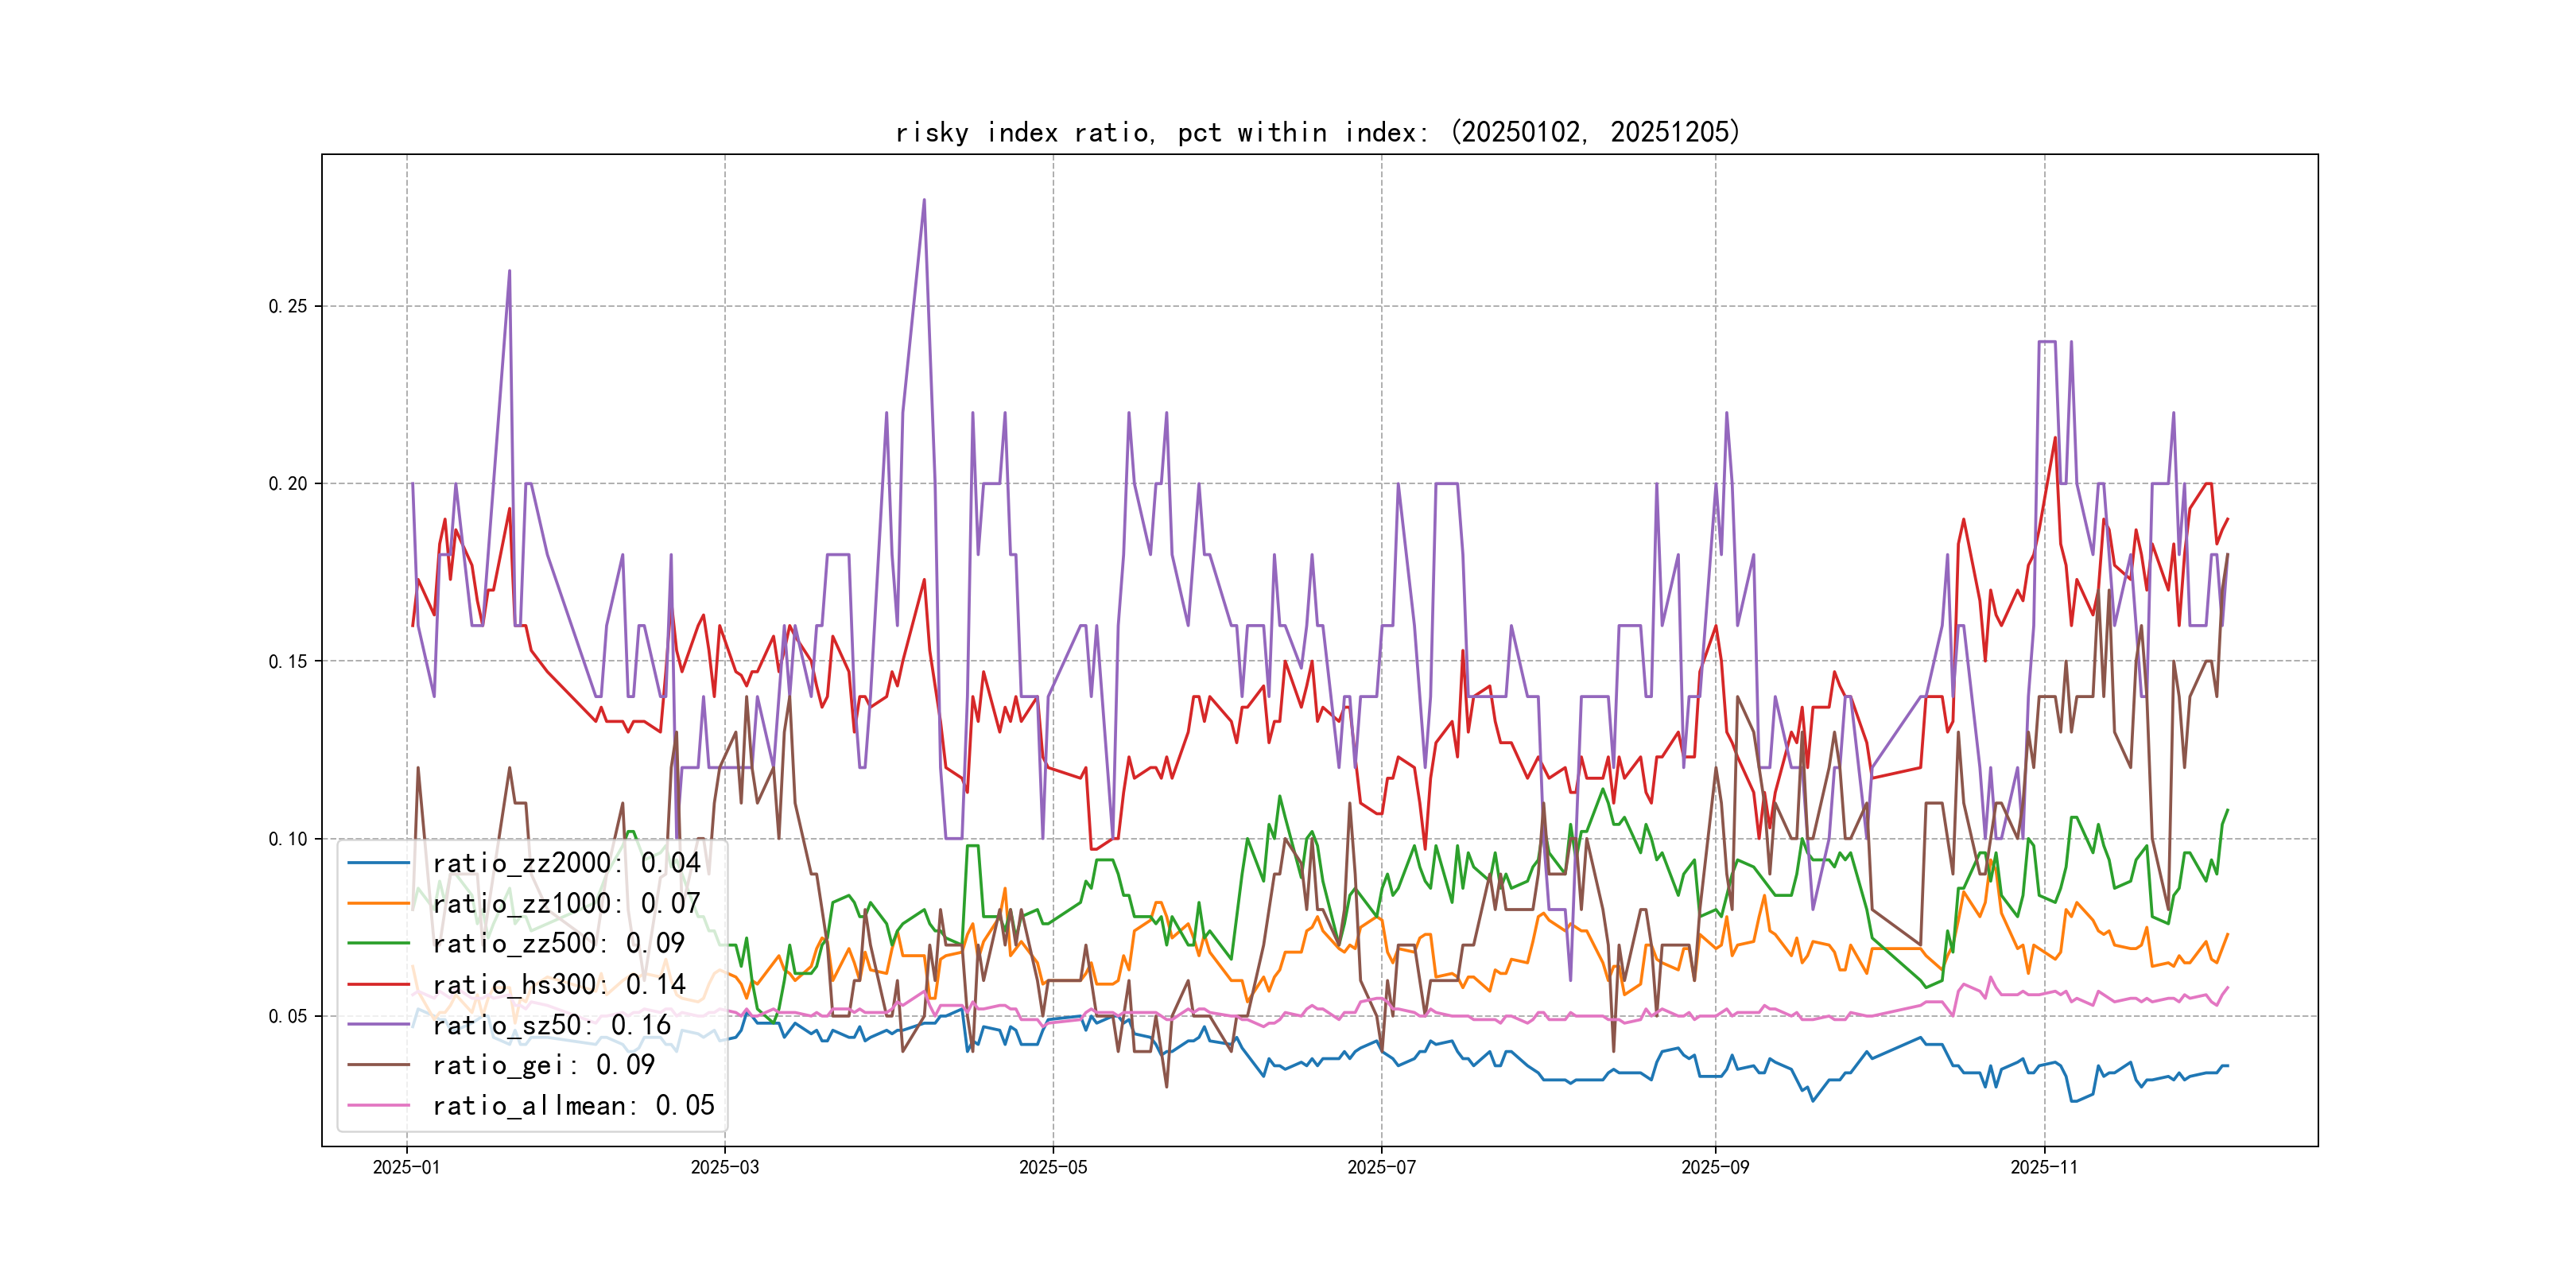Screen dimensions: 2576x1288
Task: Click the 0.05 y-axis tick label
Action: point(288,1016)
